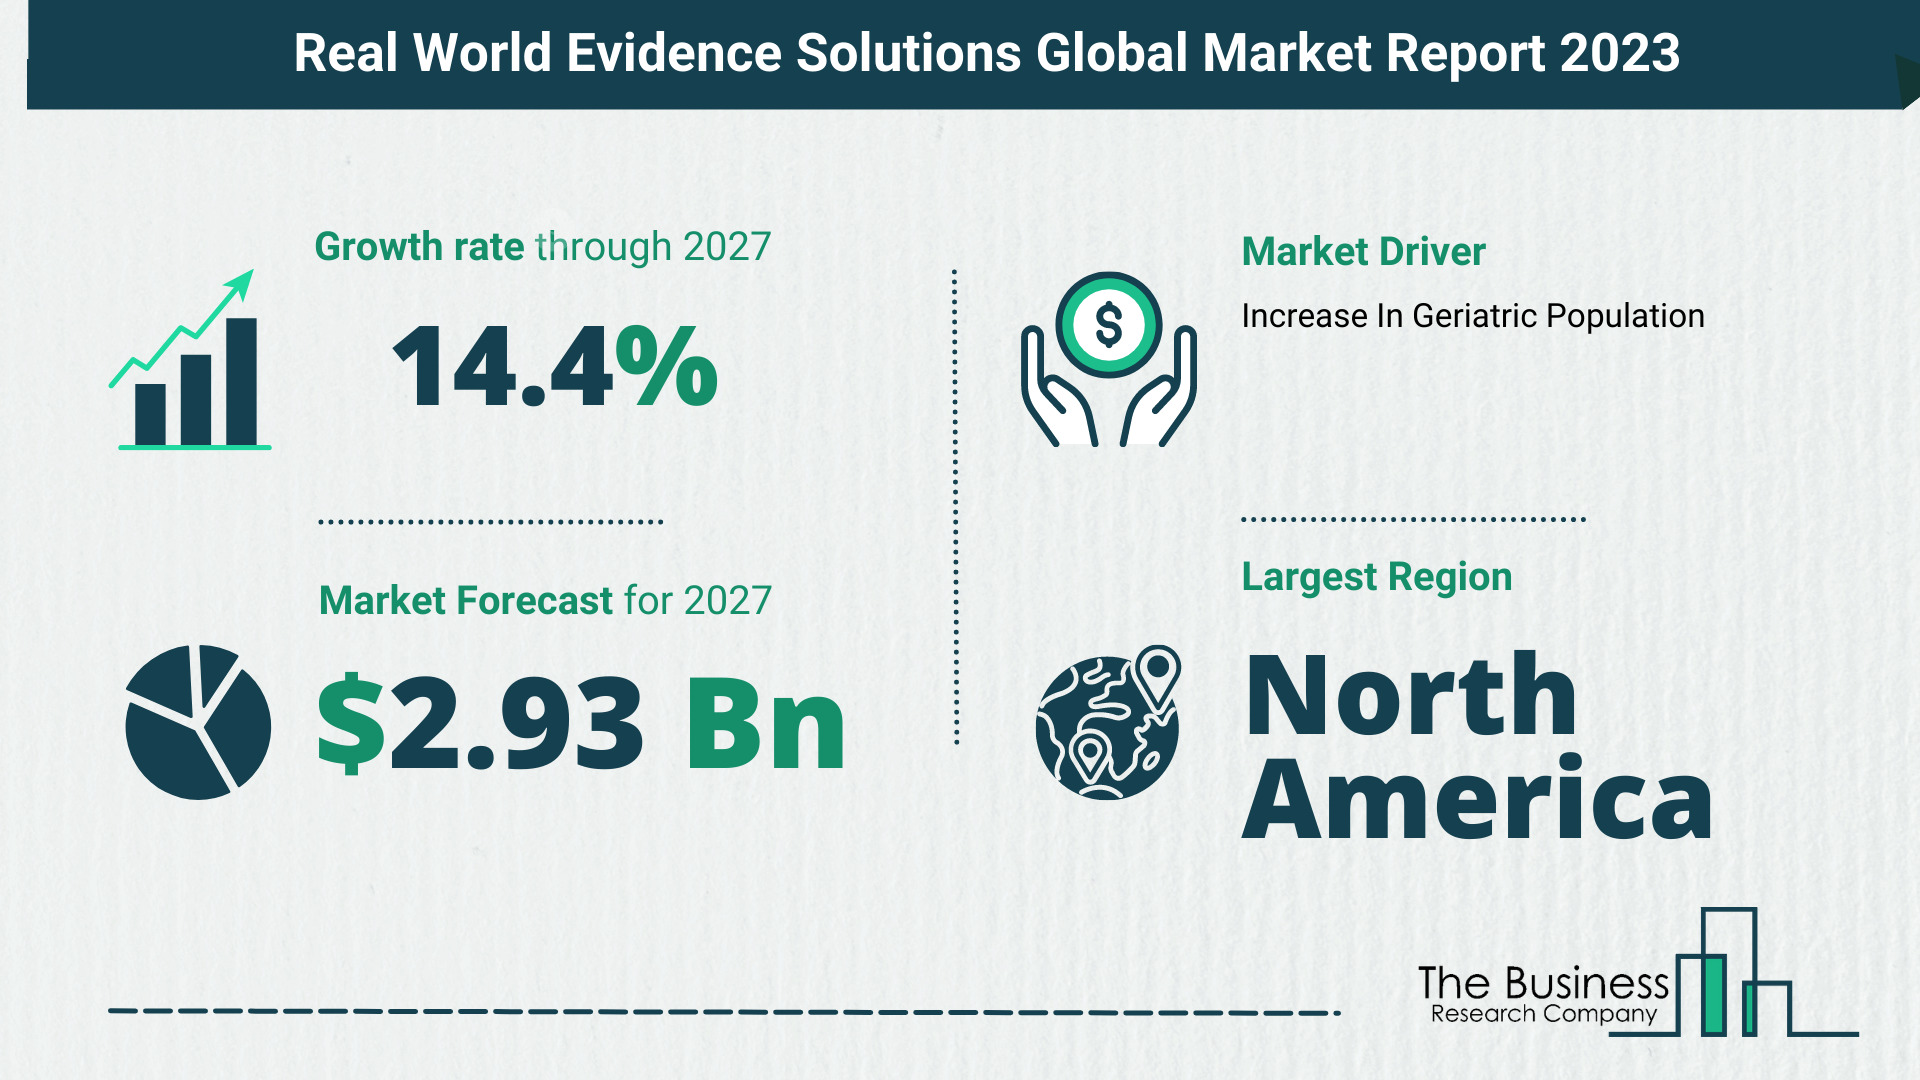Click 'The Business Research Company' name text
Screen dimensions: 1920x1080
click(1543, 995)
